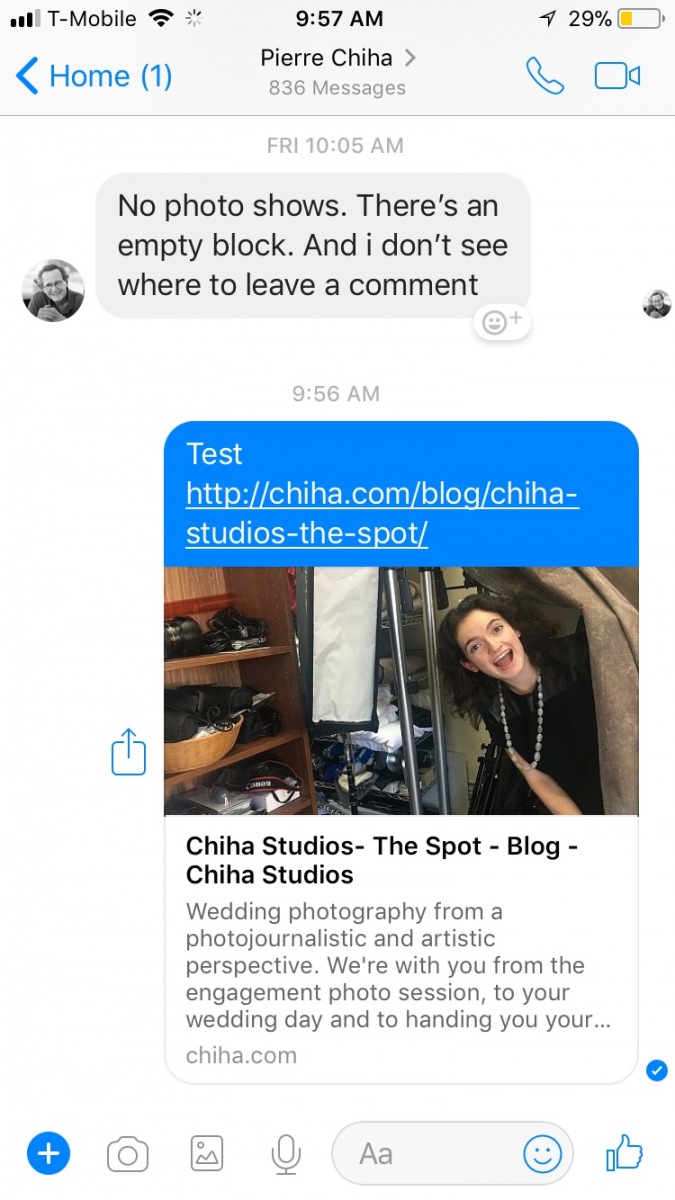This screenshot has height=1200, width=675.
Task: Tap the small seen-by avatar on the right
Action: click(657, 304)
